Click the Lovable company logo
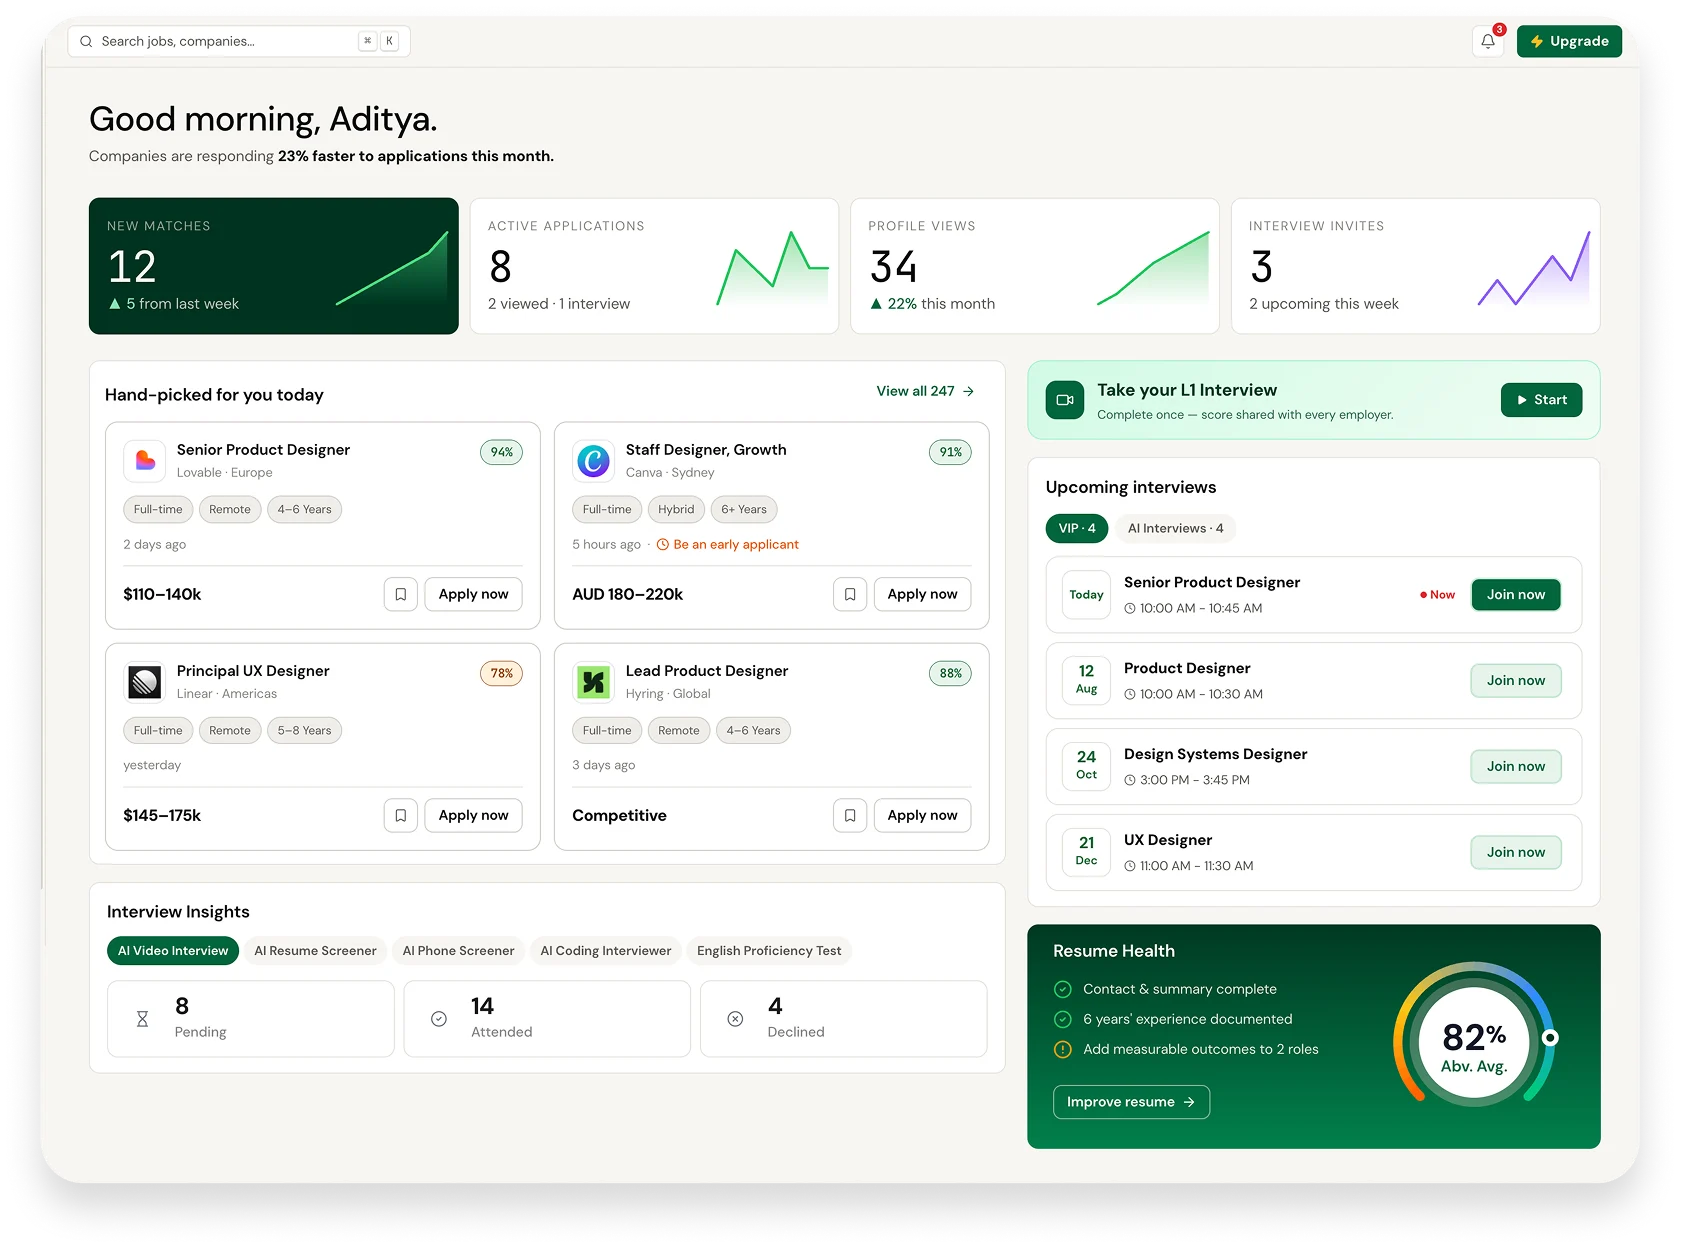Screen dimensions: 1681x1249 click(x=145, y=460)
